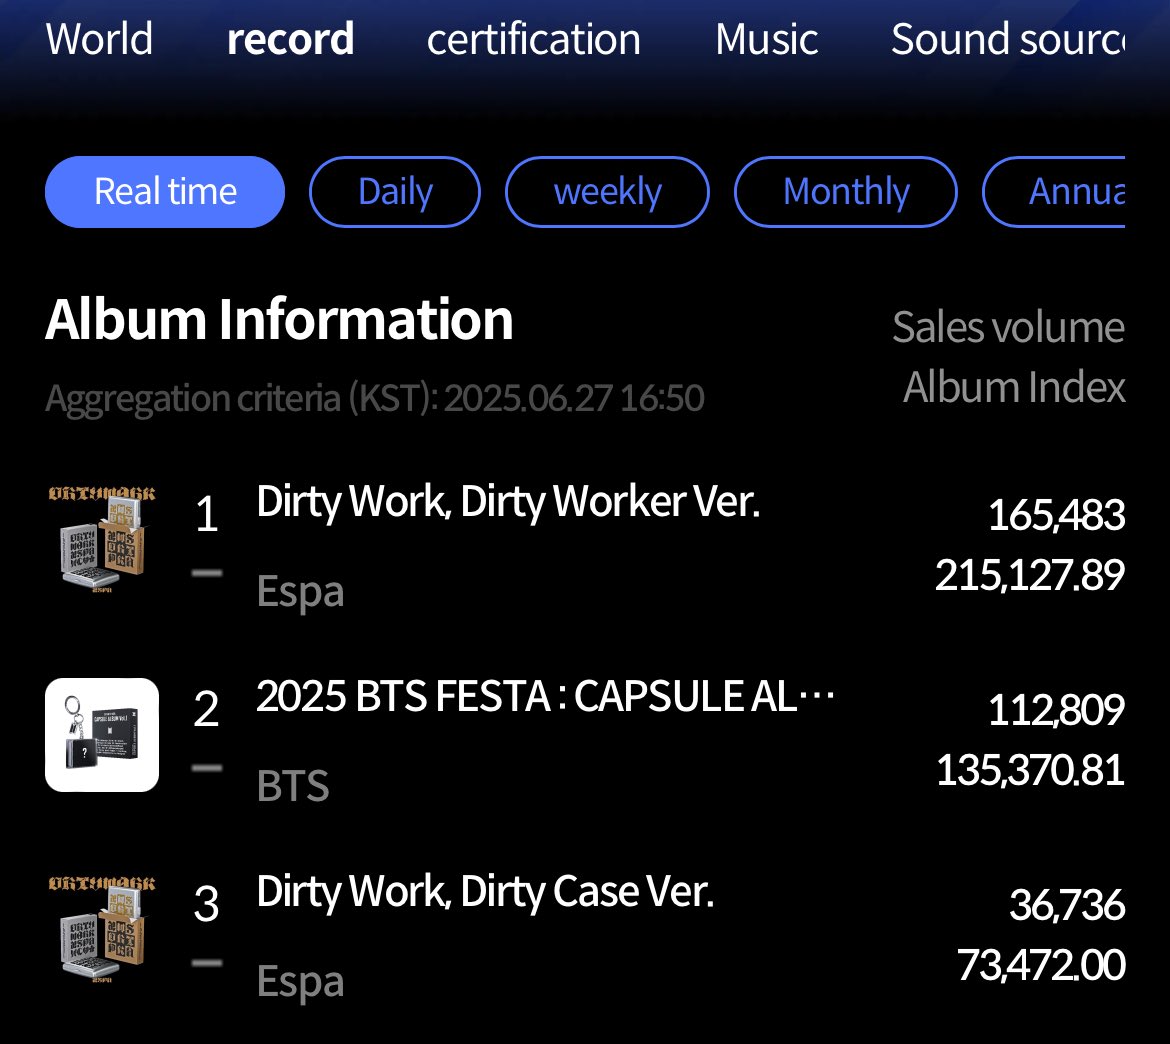Viewport: 1170px width, 1044px height.
Task: Open the Dirty Work, Dirty Worker Ver. album thumbnail
Action: click(101, 543)
